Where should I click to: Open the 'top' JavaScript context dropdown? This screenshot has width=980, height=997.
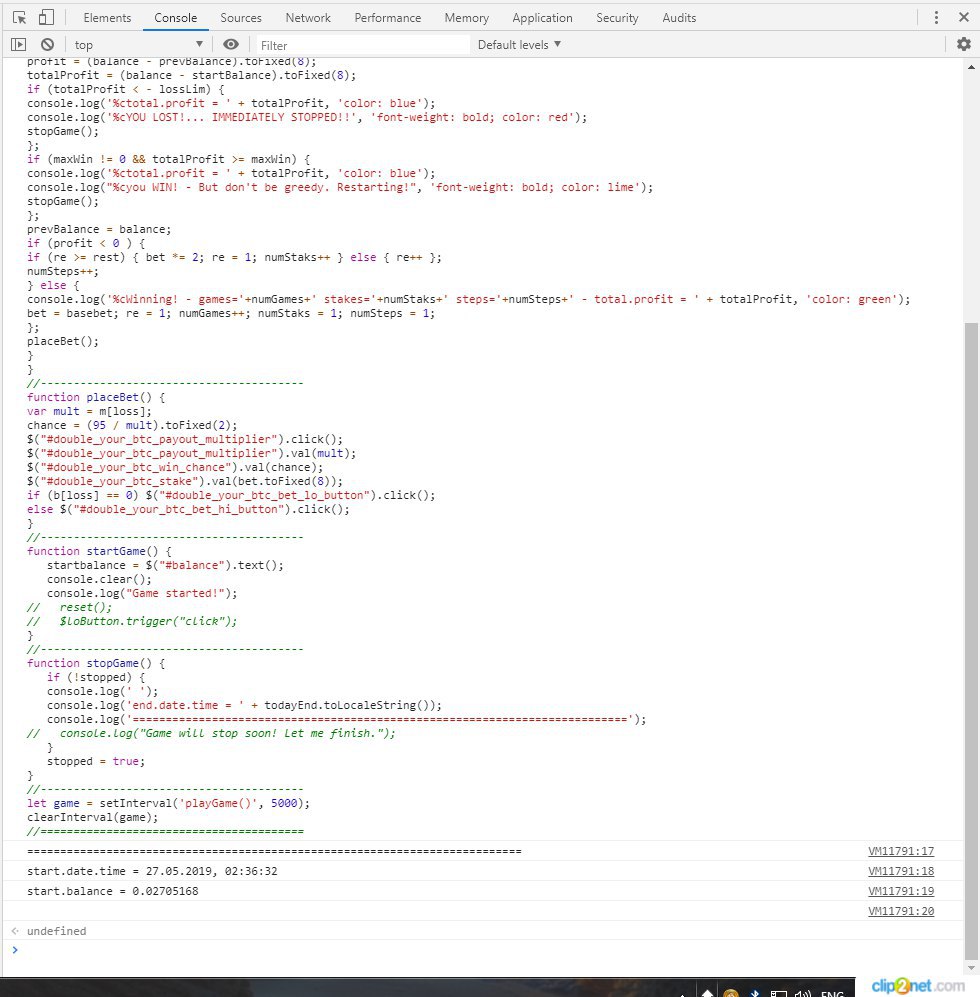(139, 45)
